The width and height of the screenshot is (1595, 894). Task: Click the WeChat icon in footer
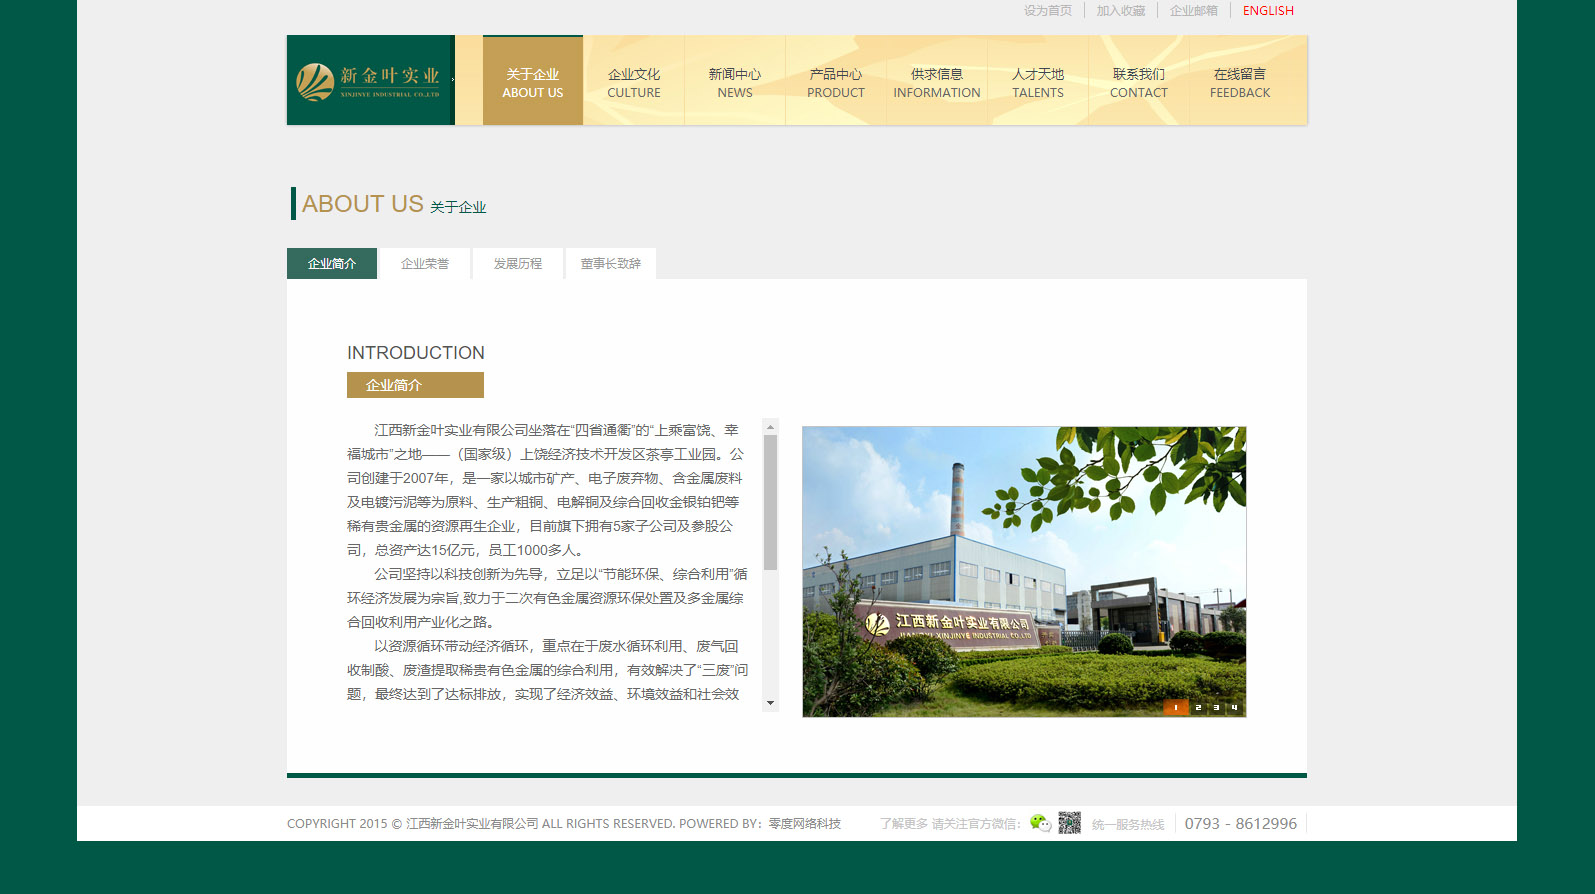pos(1040,823)
